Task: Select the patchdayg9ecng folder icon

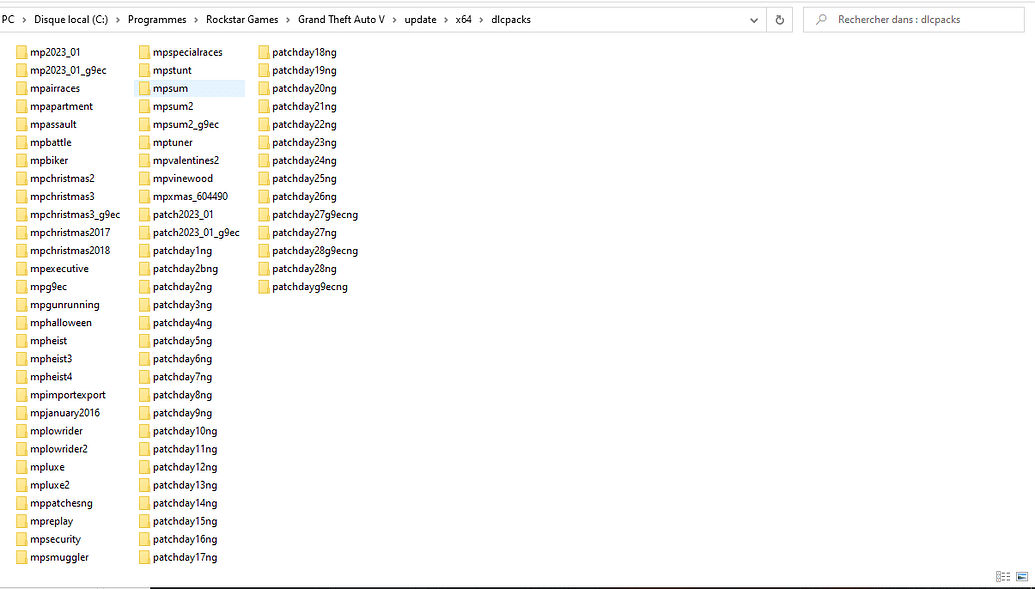Action: tap(264, 287)
